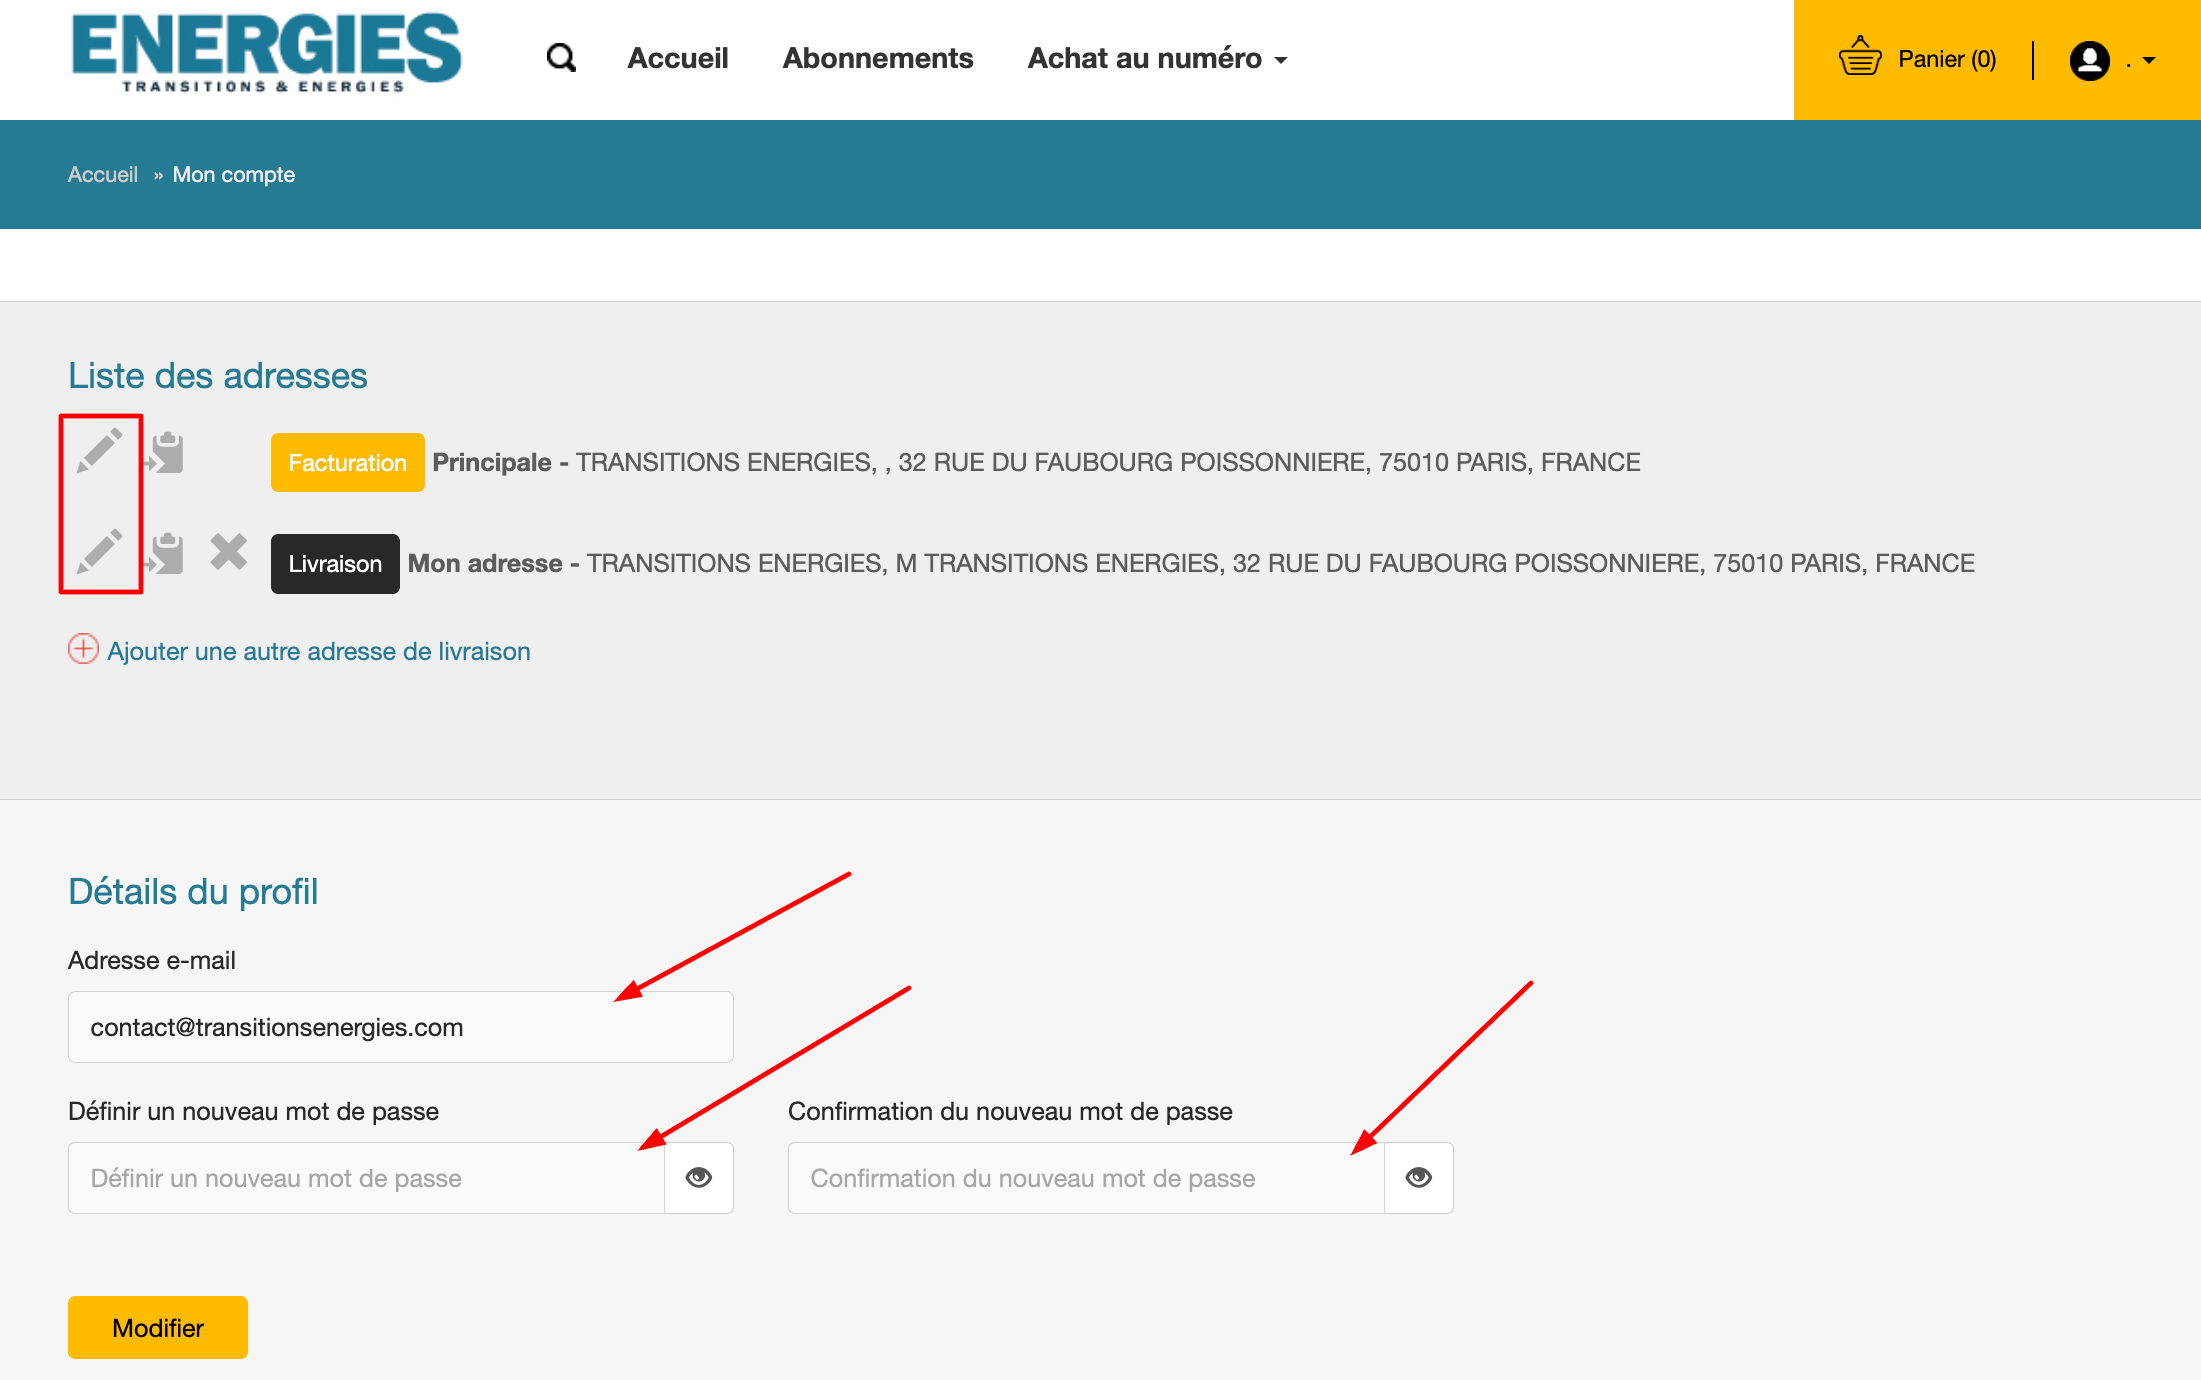Open the Accueil menu item
Screen dimensions: 2201x1380
click(677, 58)
